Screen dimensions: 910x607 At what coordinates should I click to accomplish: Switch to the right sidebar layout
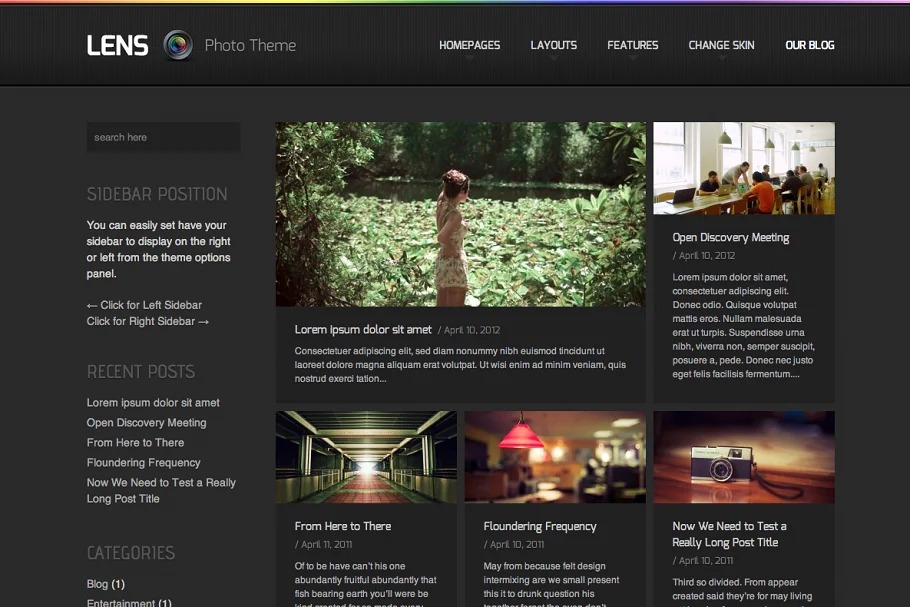point(148,321)
